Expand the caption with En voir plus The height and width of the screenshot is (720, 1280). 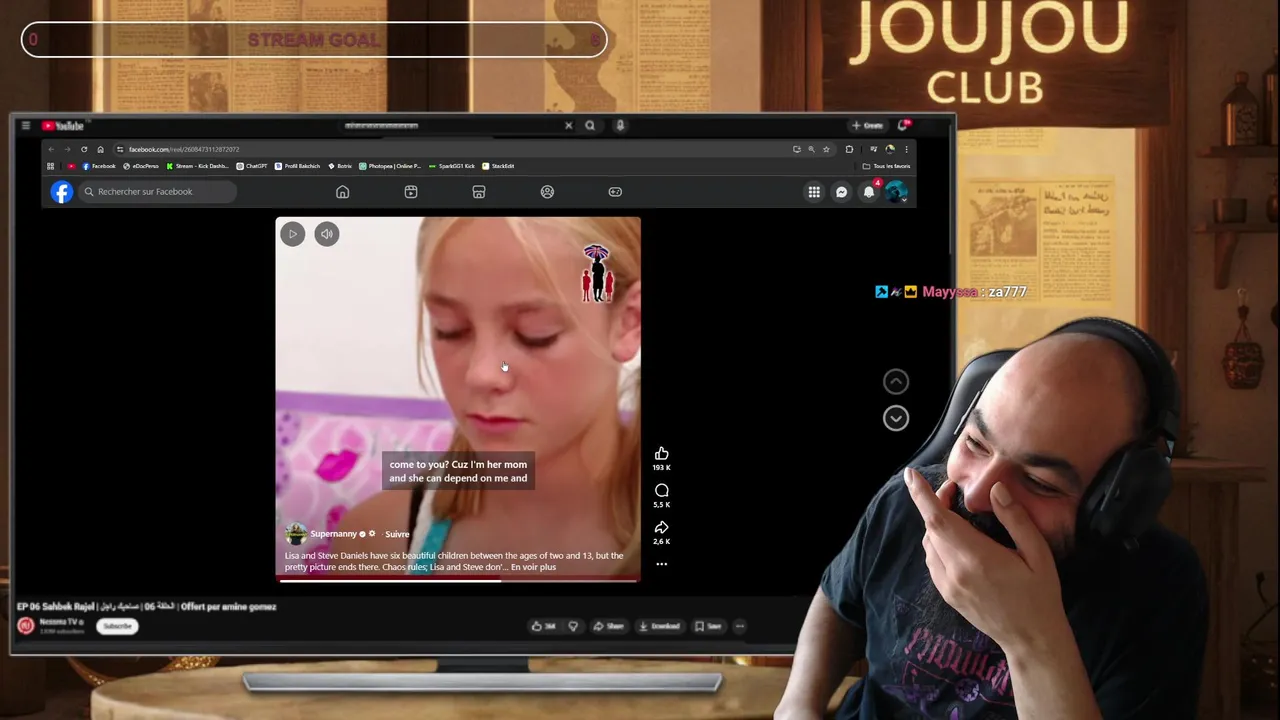point(533,567)
